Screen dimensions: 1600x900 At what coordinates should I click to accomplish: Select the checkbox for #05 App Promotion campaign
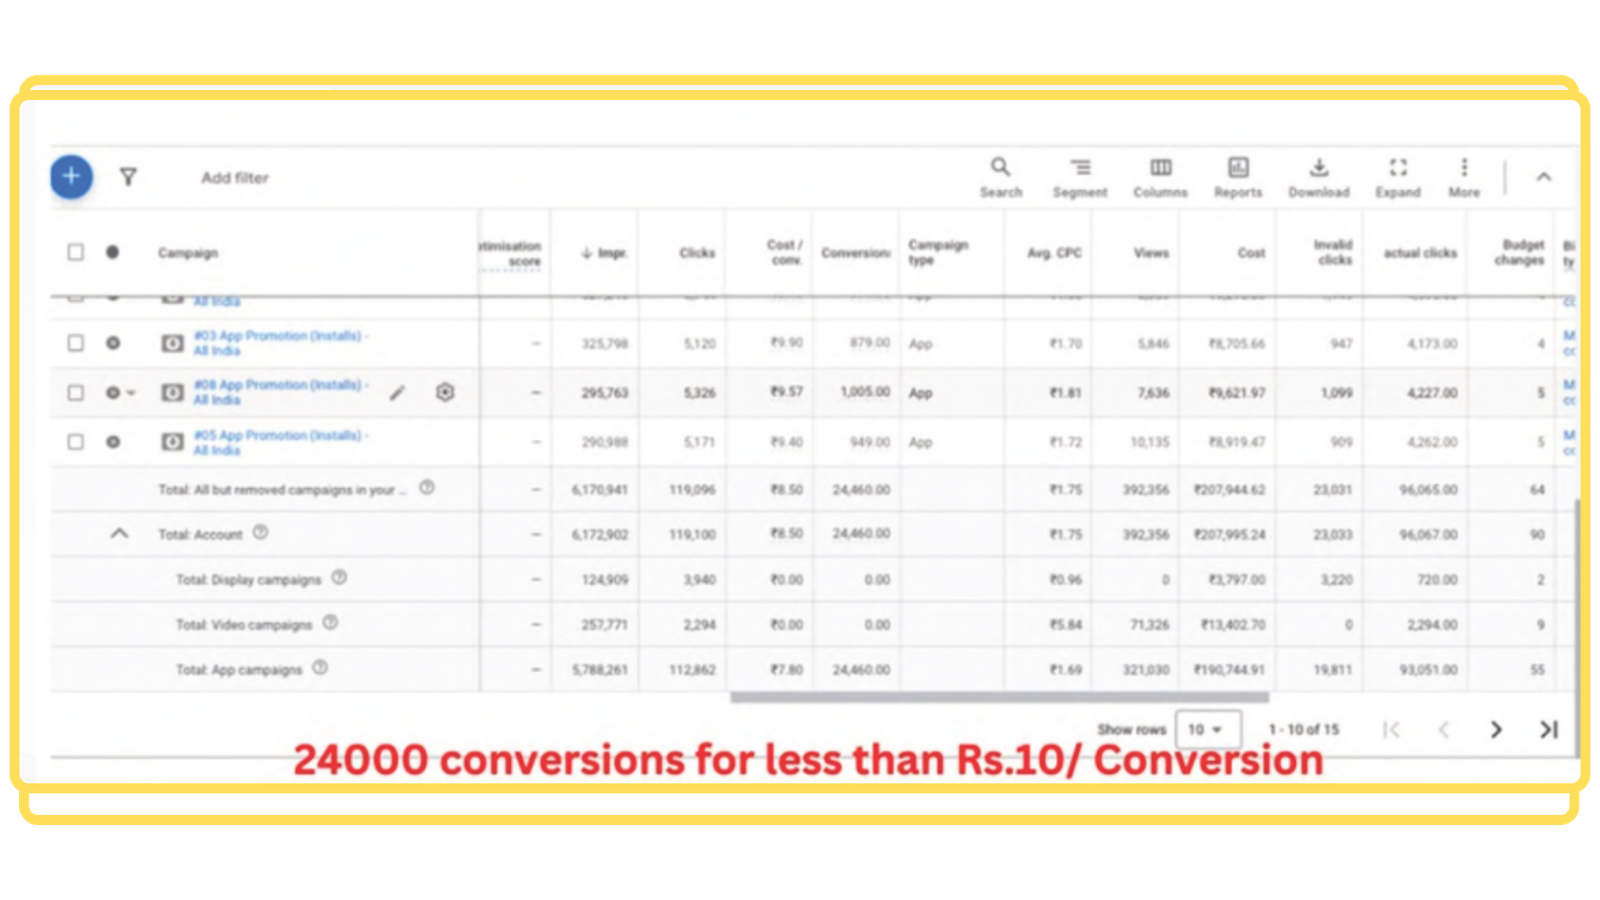point(76,441)
